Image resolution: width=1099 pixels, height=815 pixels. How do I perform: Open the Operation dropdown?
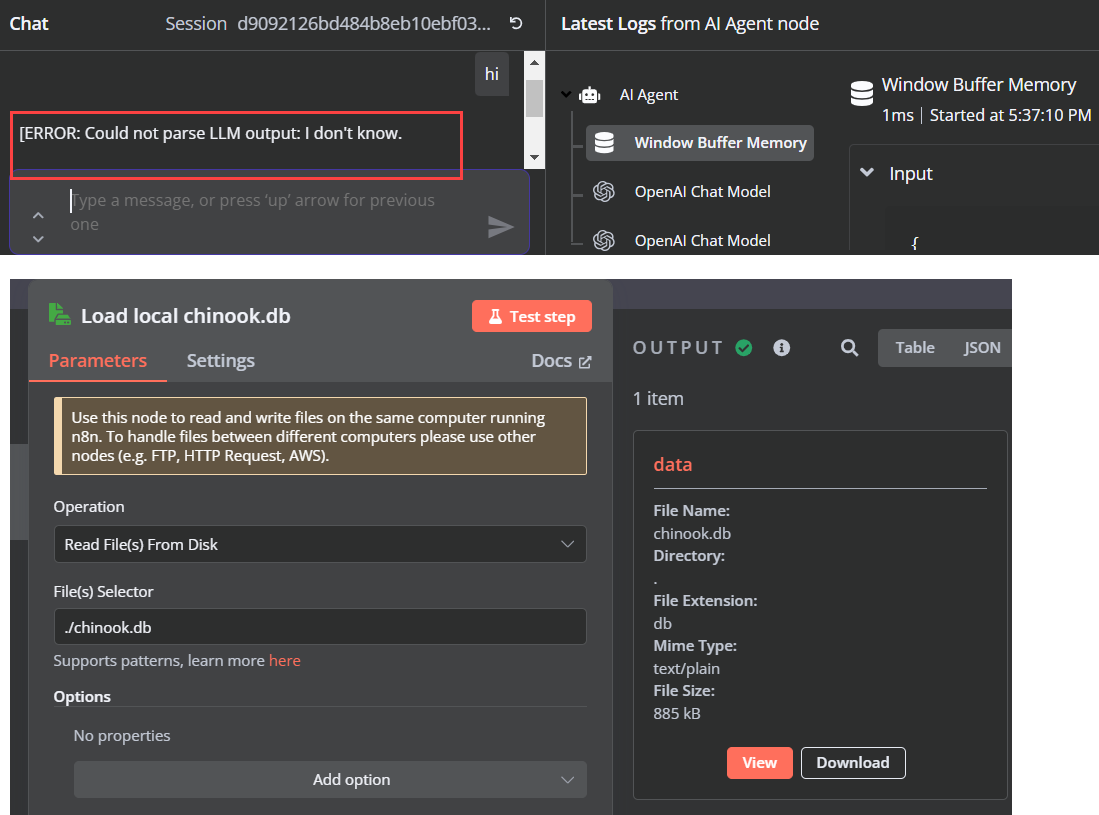click(320, 544)
